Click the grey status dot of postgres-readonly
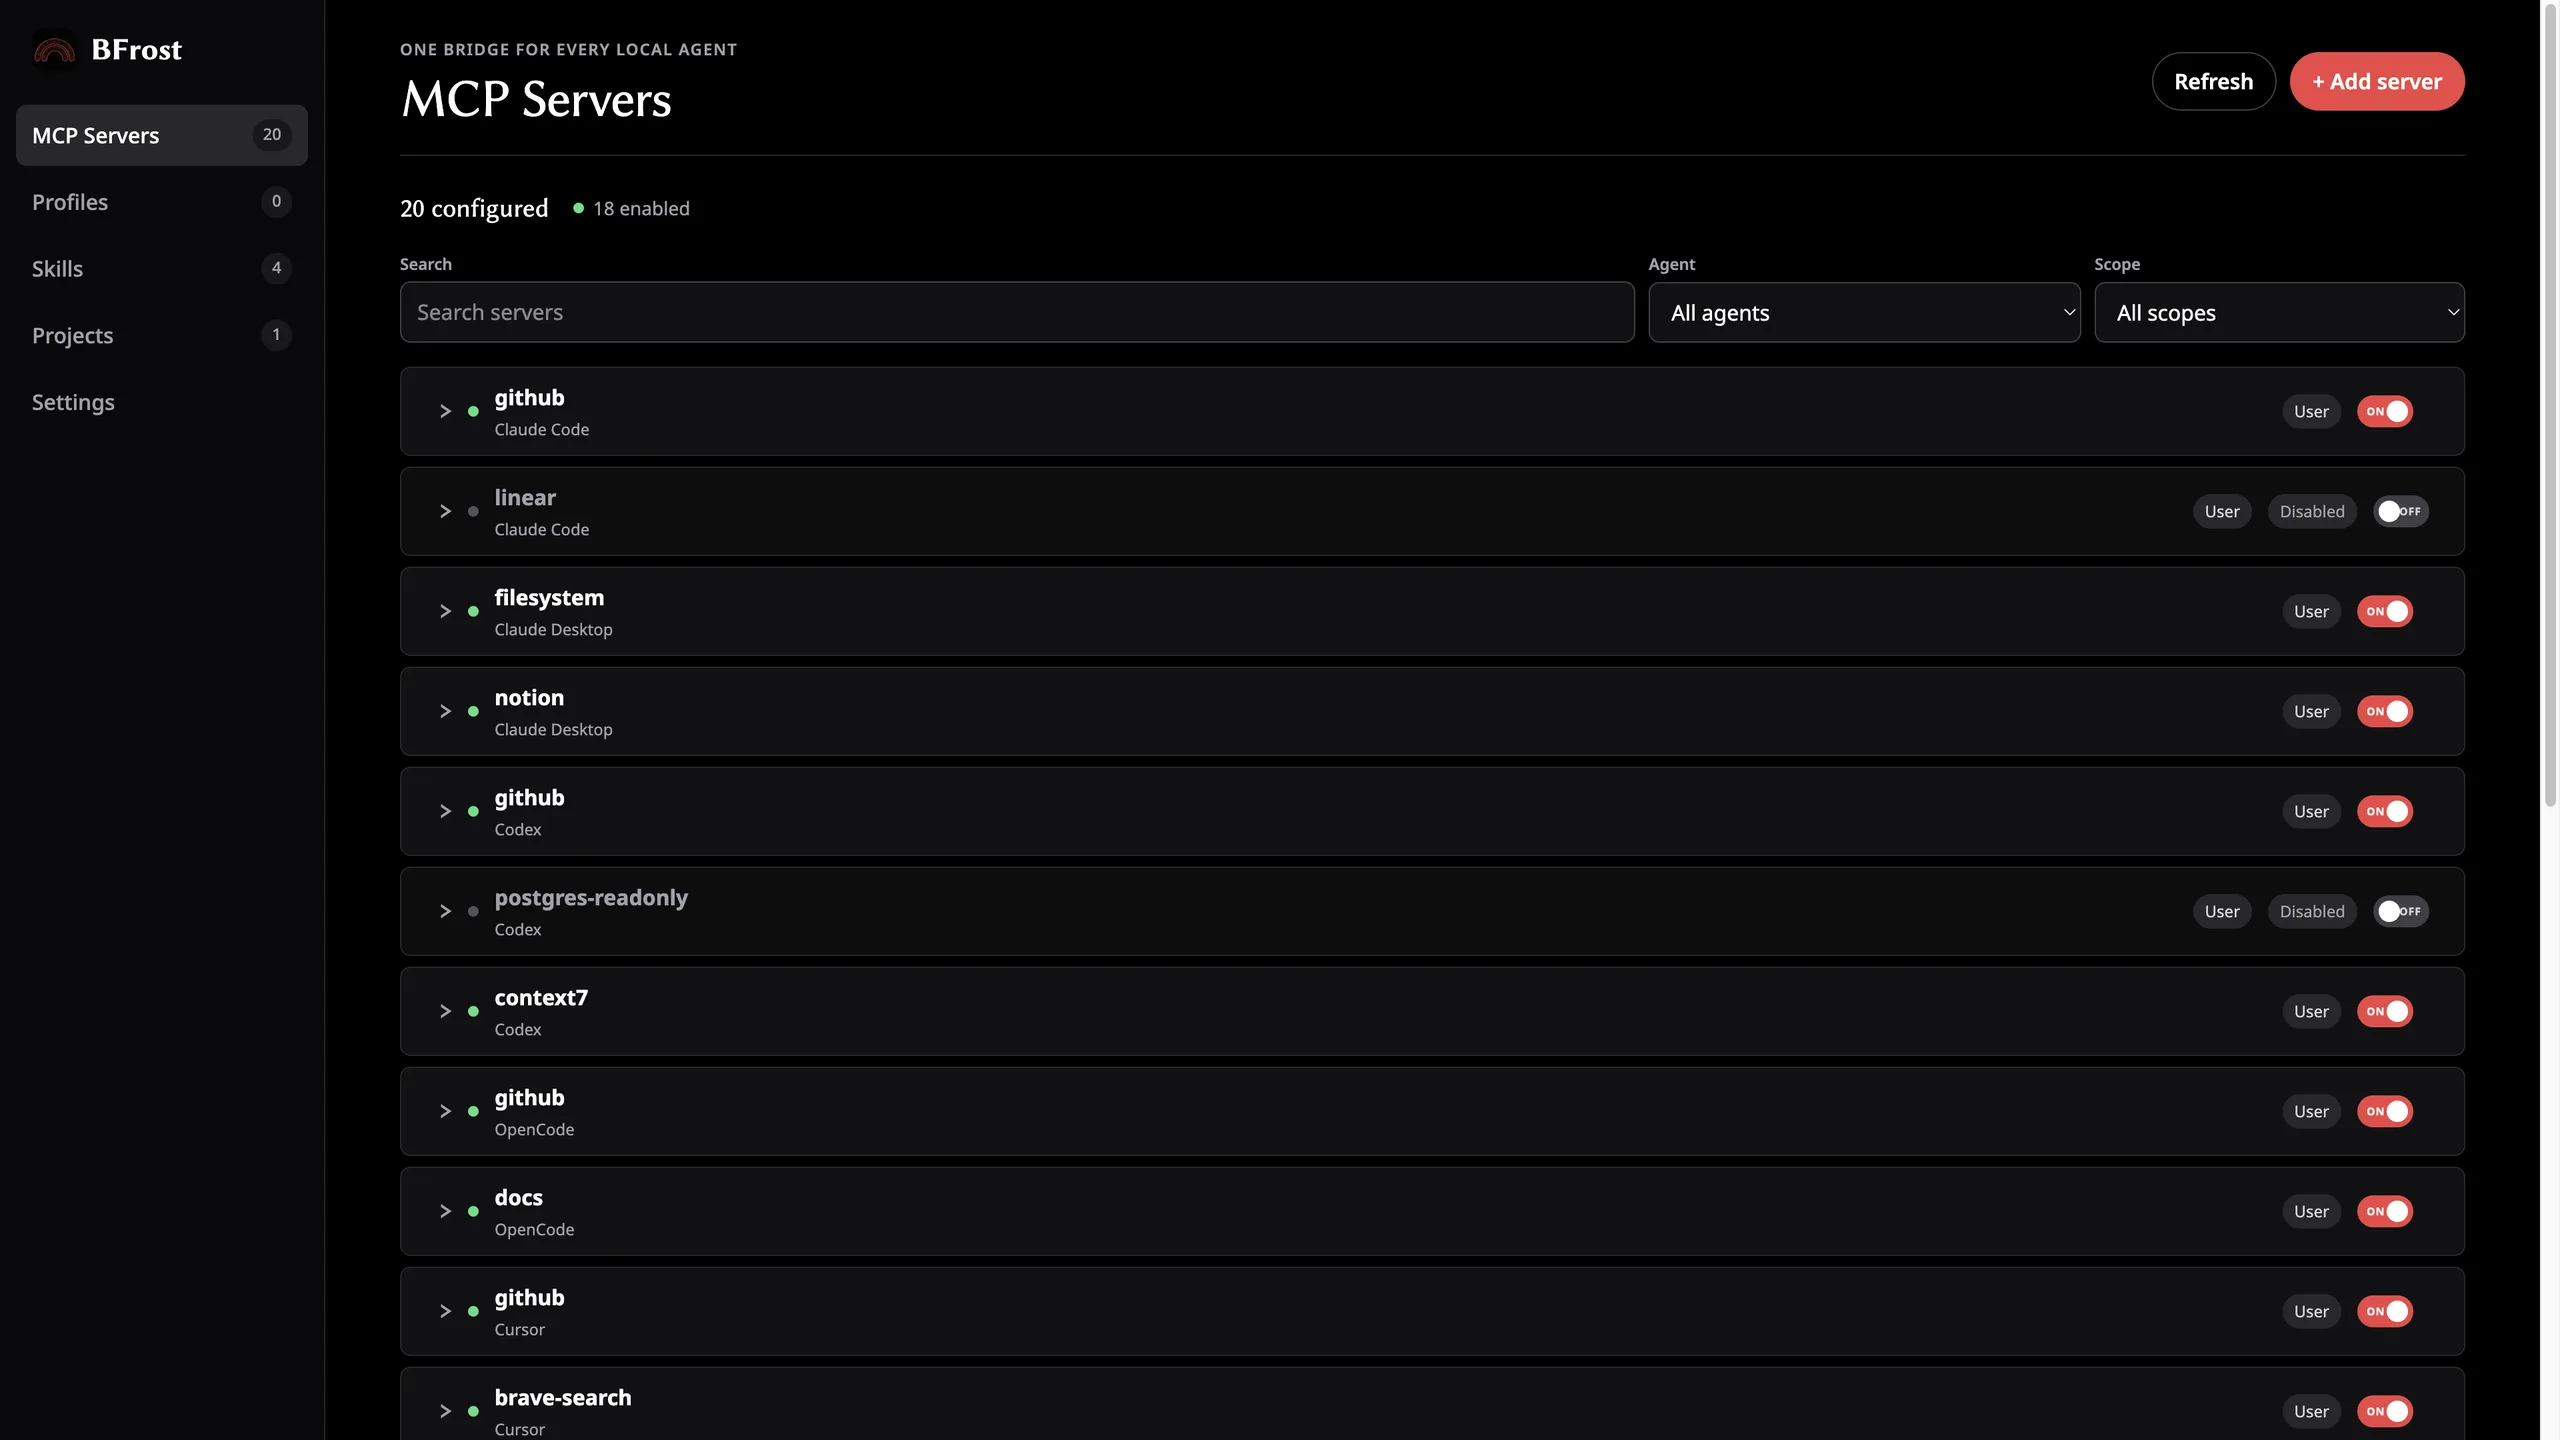The width and height of the screenshot is (2560, 1440). click(x=473, y=912)
